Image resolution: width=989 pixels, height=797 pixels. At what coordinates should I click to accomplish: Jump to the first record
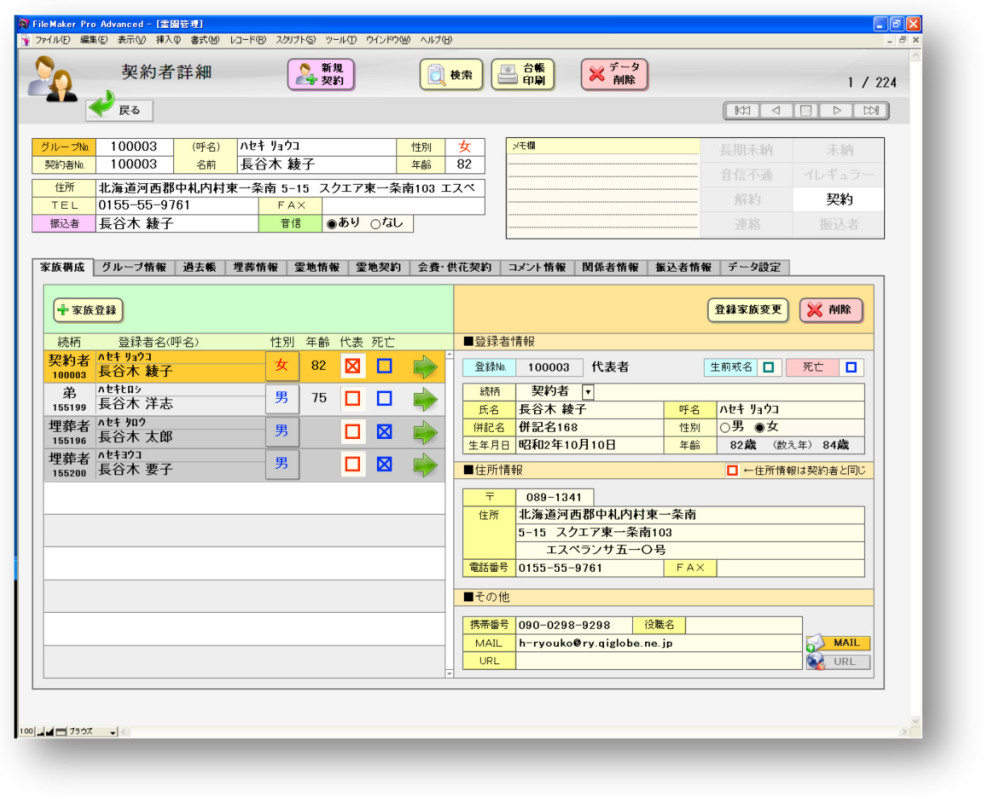coord(742,110)
